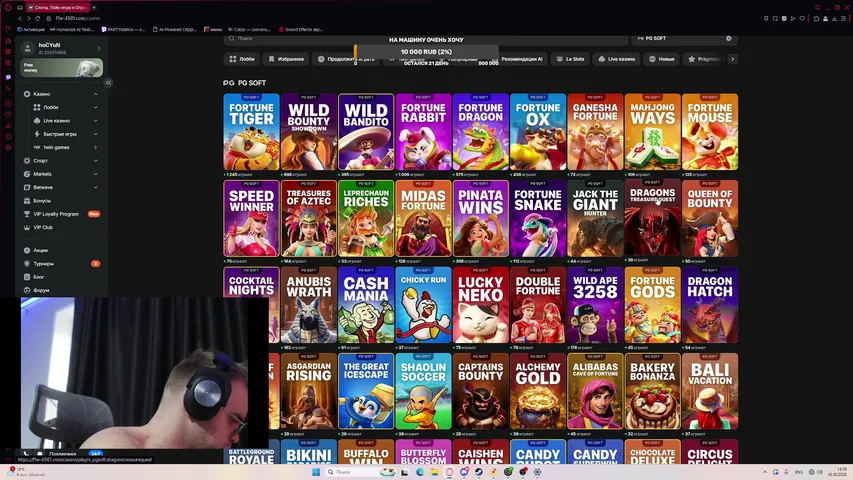This screenshot has width=853, height=480.
Task: Open the Alchemy Gold game
Action: tap(538, 391)
